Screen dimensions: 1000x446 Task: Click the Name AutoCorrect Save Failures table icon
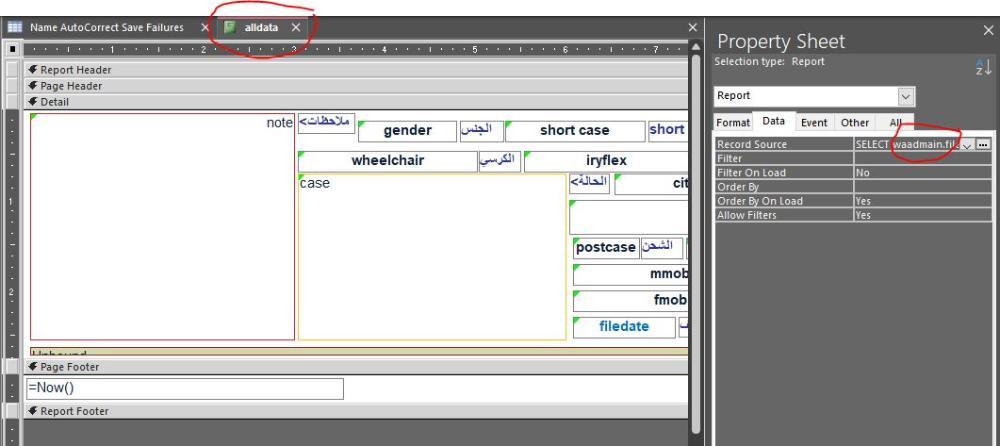tap(13, 26)
